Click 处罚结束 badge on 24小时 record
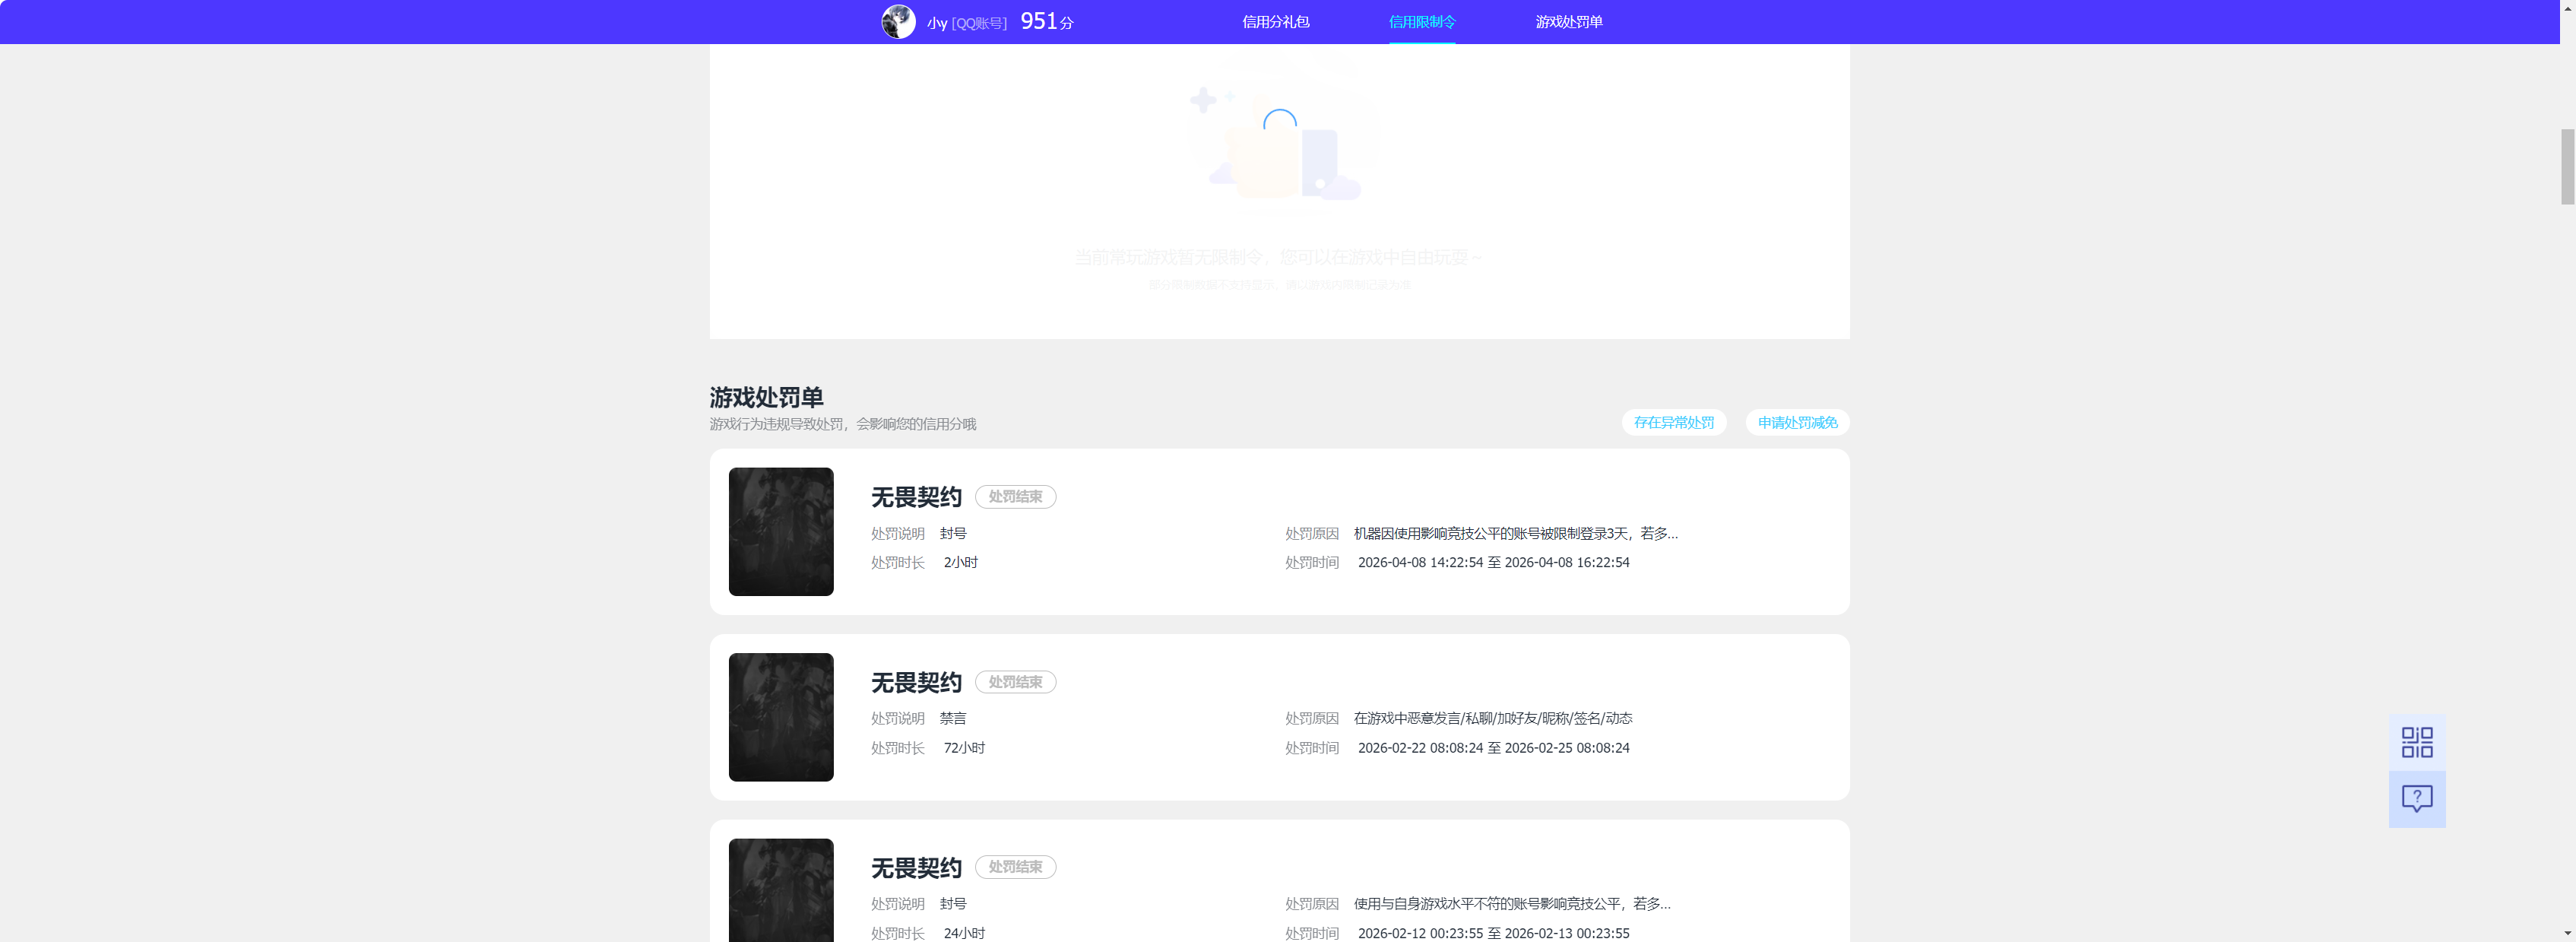 [1015, 867]
